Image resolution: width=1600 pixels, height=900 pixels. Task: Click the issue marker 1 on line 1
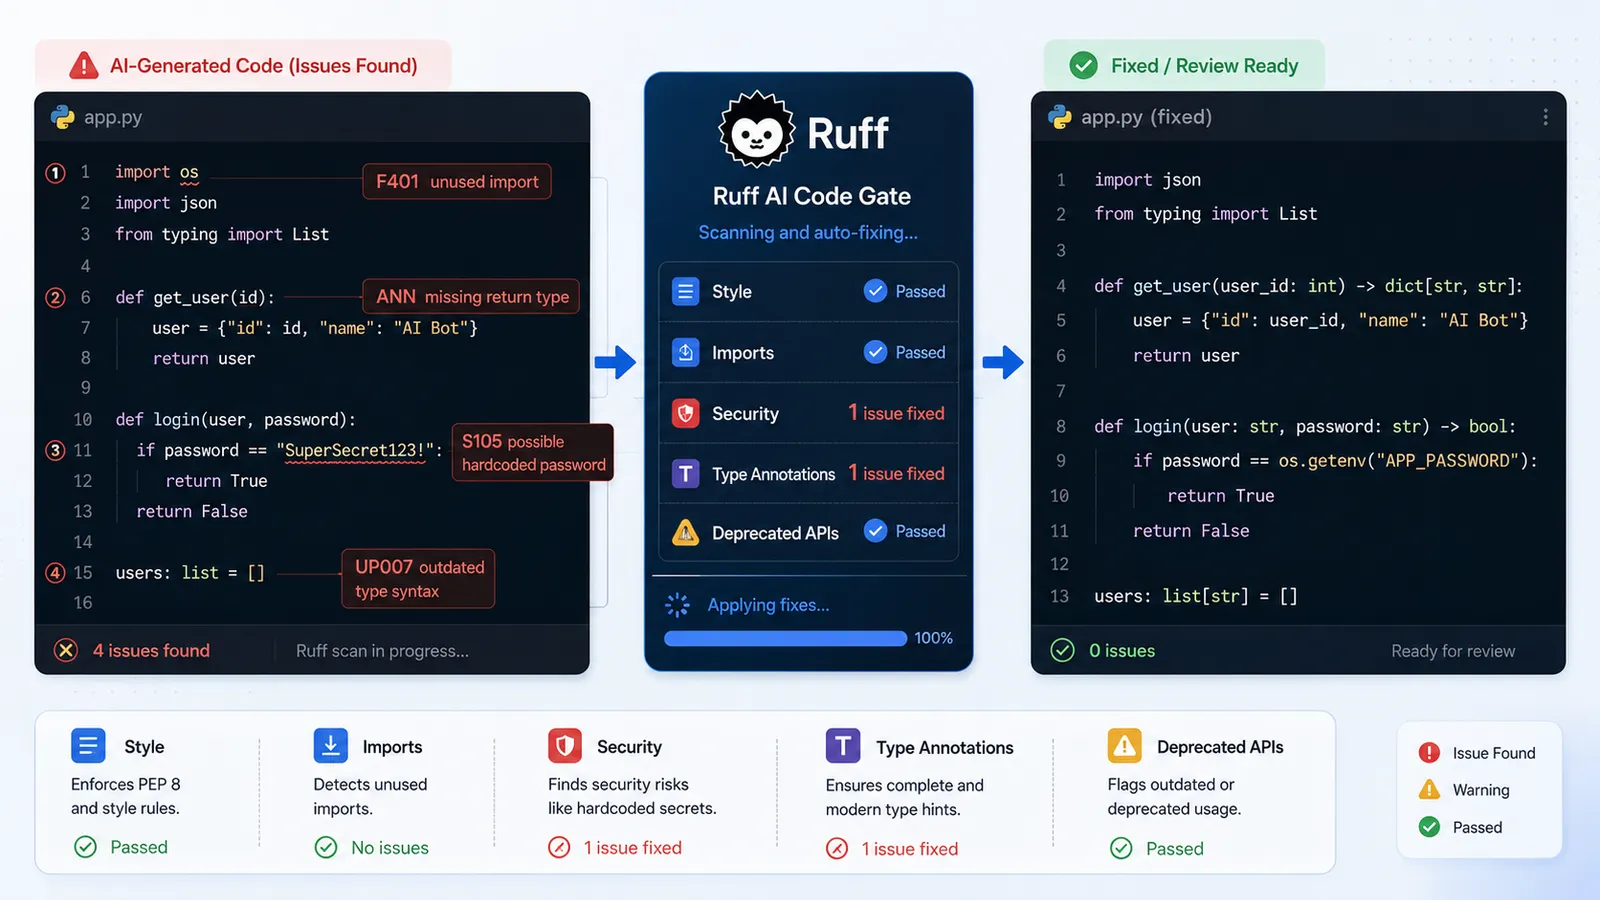point(56,173)
